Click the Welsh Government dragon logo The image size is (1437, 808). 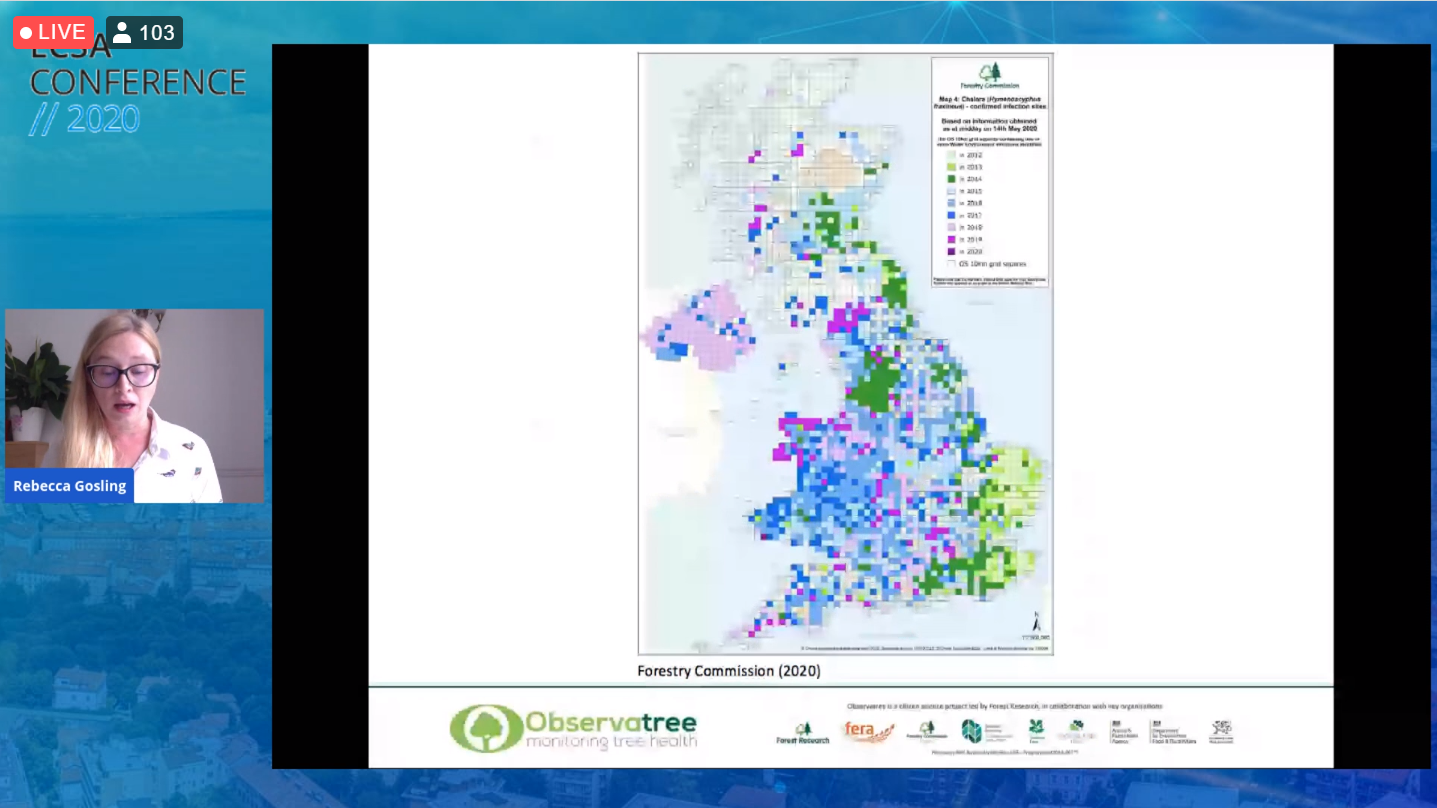[x=1221, y=731]
